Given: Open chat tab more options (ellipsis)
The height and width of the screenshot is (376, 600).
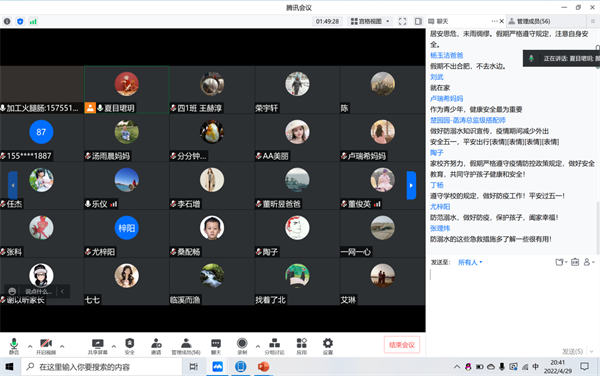Looking at the screenshot, I should pyautogui.click(x=494, y=21).
